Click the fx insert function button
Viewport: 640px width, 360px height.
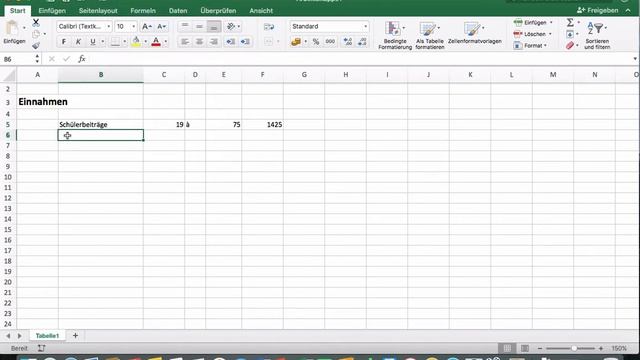point(82,59)
